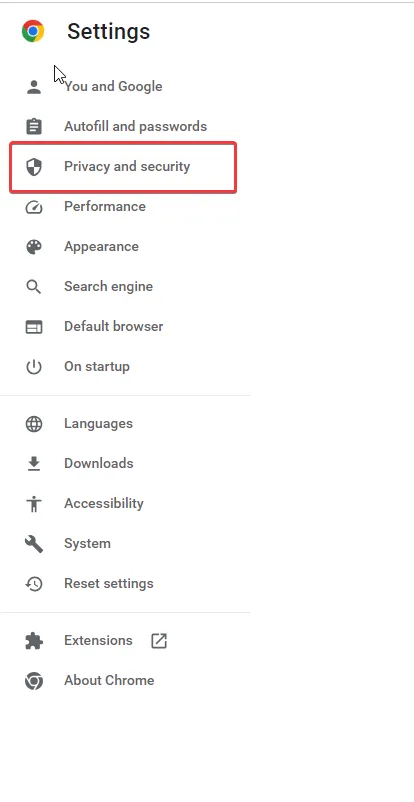Click the external link icon next to Extensions
Image resolution: width=414 pixels, height=802 pixels.
159,640
